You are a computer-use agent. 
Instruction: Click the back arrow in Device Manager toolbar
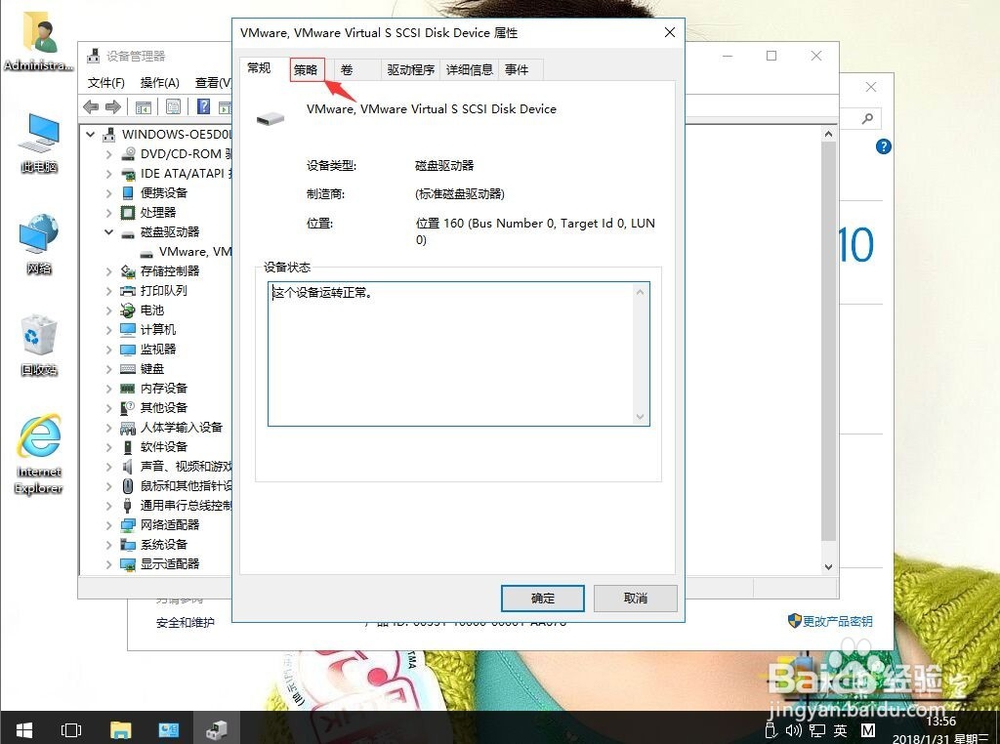(91, 106)
